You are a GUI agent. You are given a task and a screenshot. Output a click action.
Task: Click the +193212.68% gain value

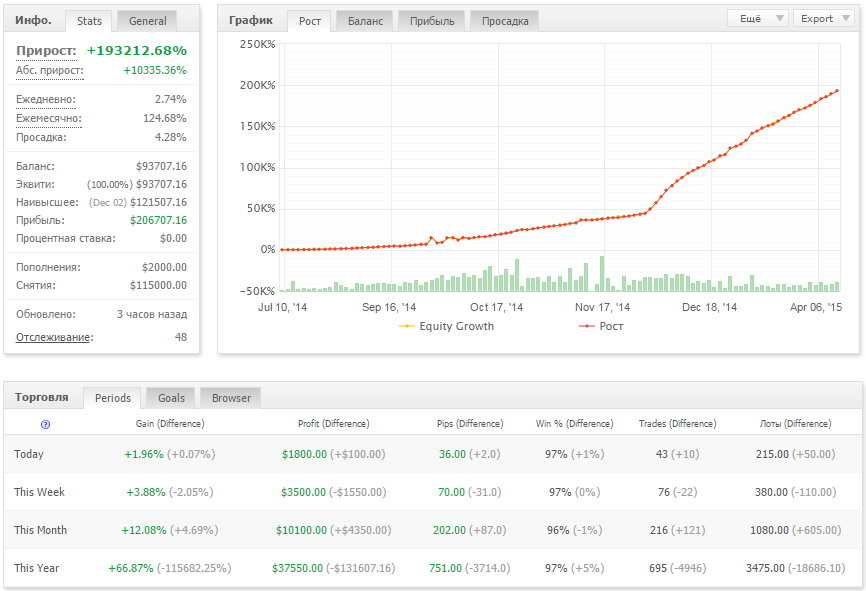pos(136,51)
